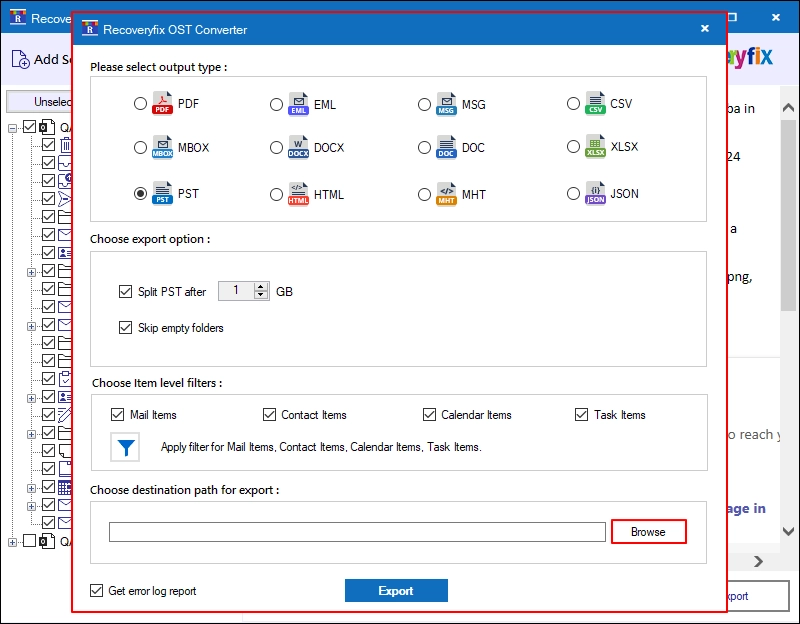Viewport: 800px width, 624px height.
Task: Close the Recoveryfix OST Converter dialog
Action: pos(705,29)
